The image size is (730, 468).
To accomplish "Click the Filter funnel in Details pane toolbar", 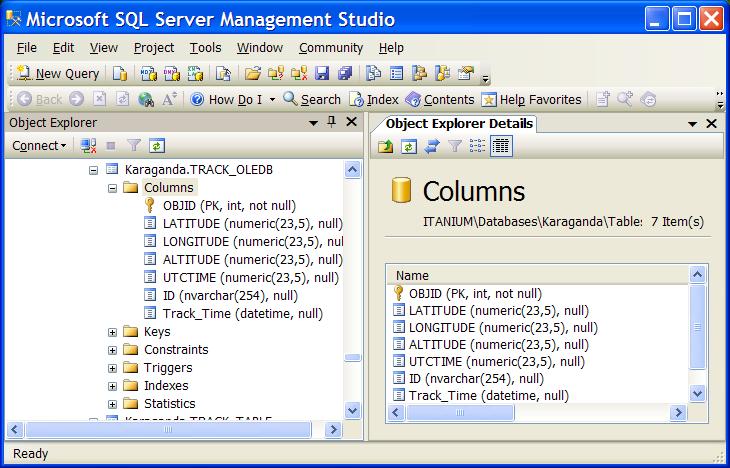I will click(x=454, y=146).
